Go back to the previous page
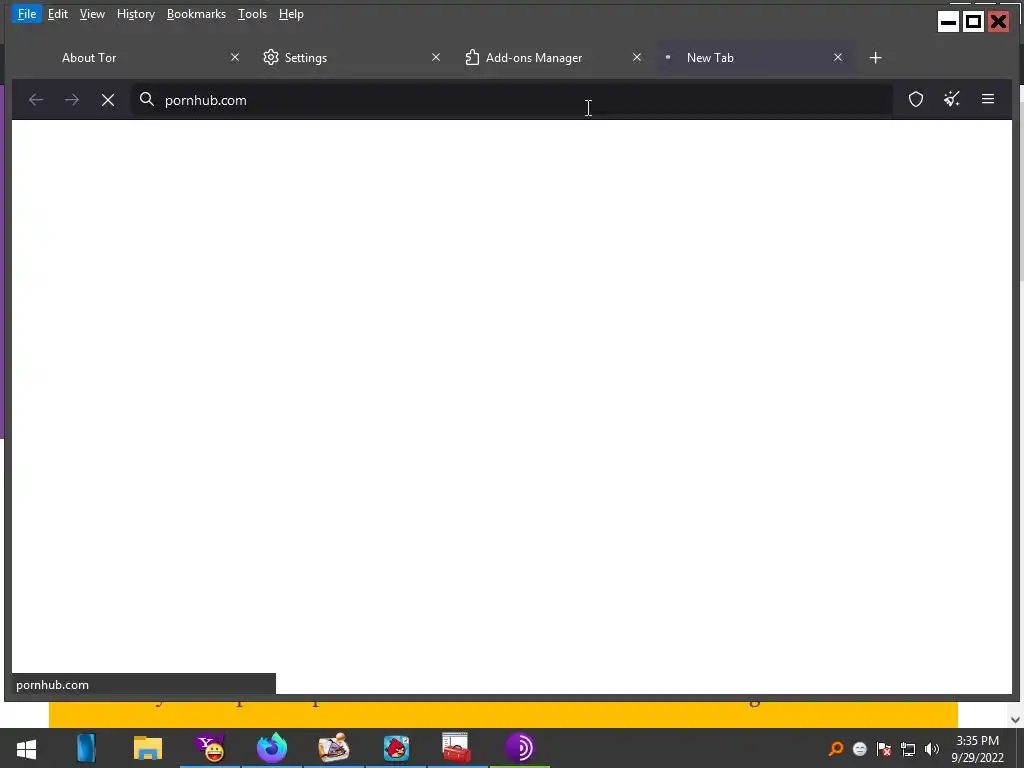This screenshot has height=768, width=1024. (36, 100)
